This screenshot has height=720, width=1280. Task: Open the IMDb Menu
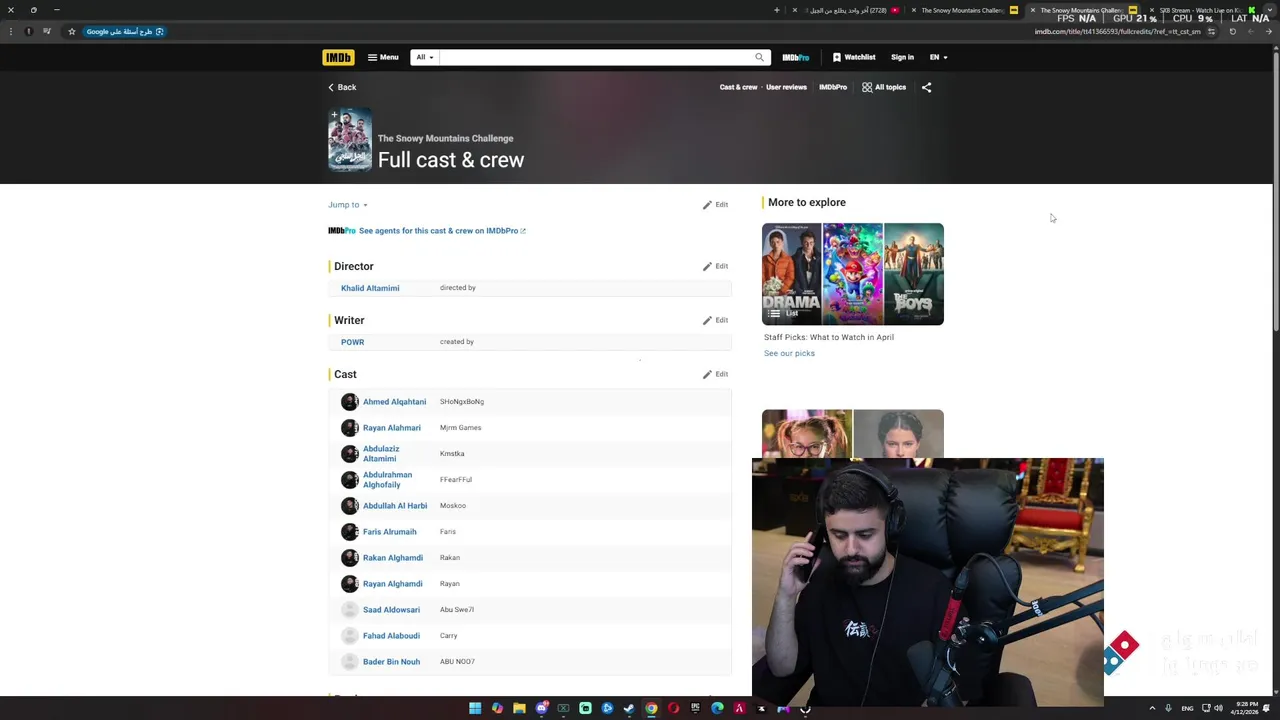point(383,57)
